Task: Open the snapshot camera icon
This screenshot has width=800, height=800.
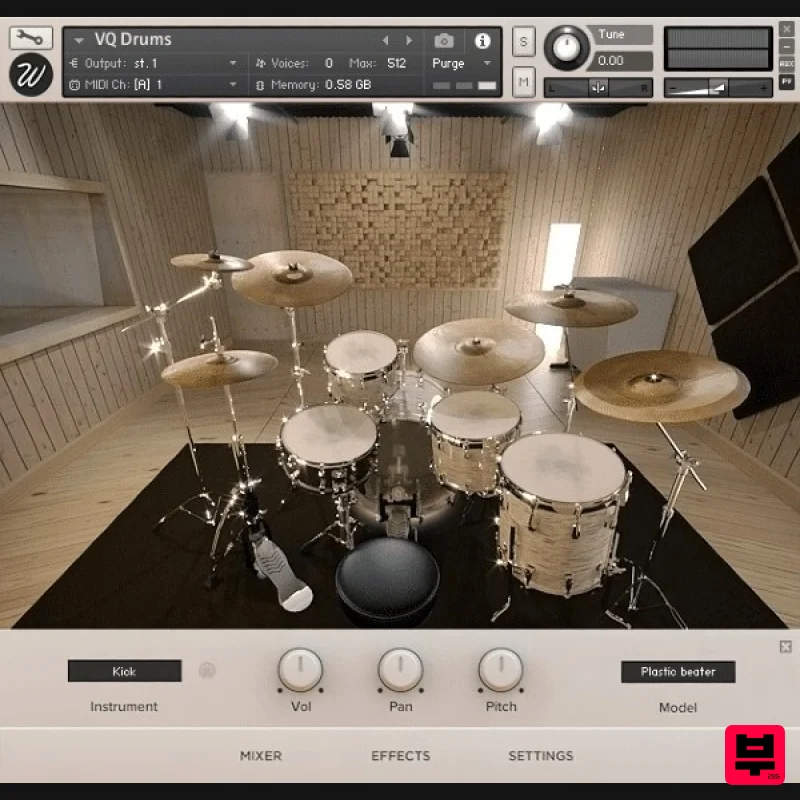Action: point(443,42)
